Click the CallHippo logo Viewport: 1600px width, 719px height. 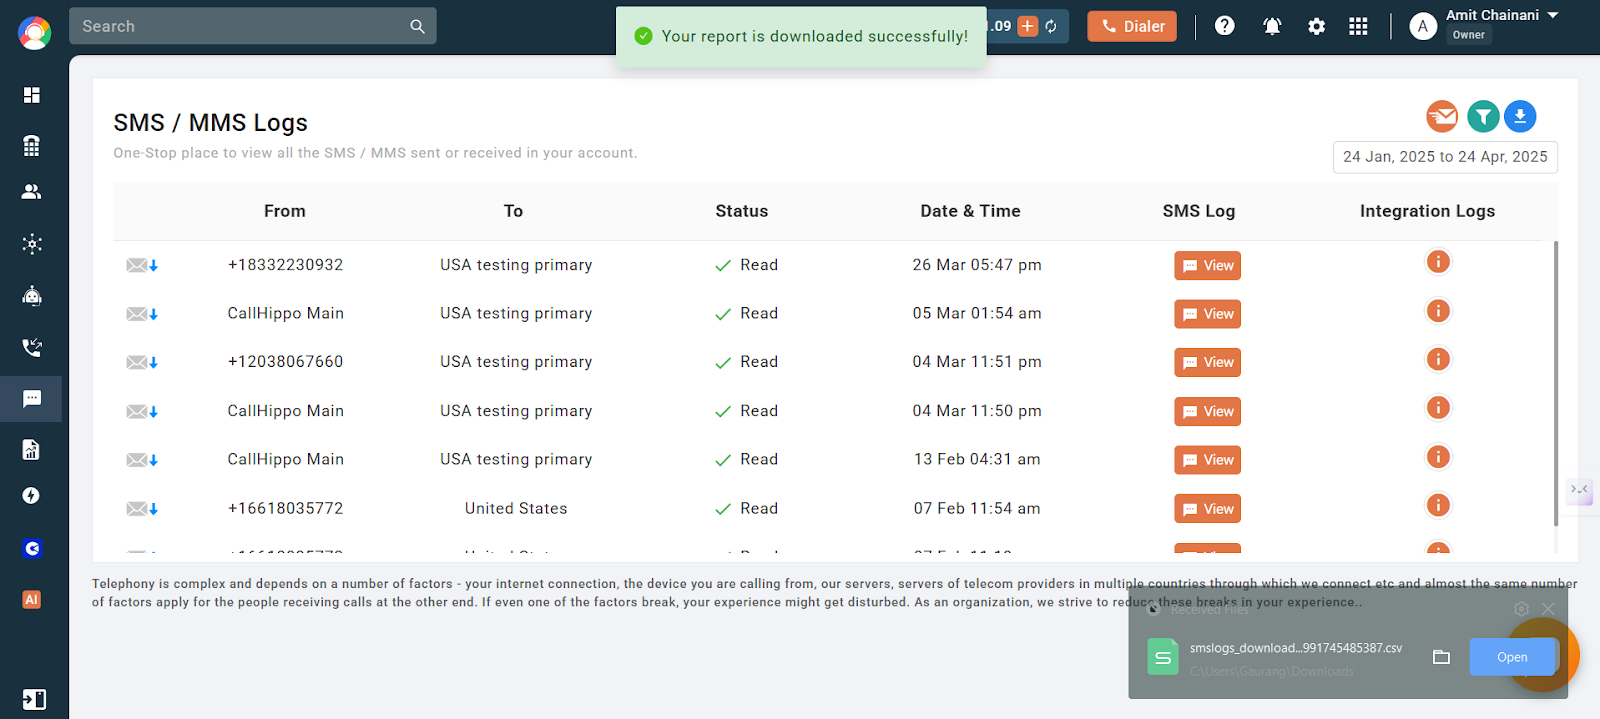point(34,33)
